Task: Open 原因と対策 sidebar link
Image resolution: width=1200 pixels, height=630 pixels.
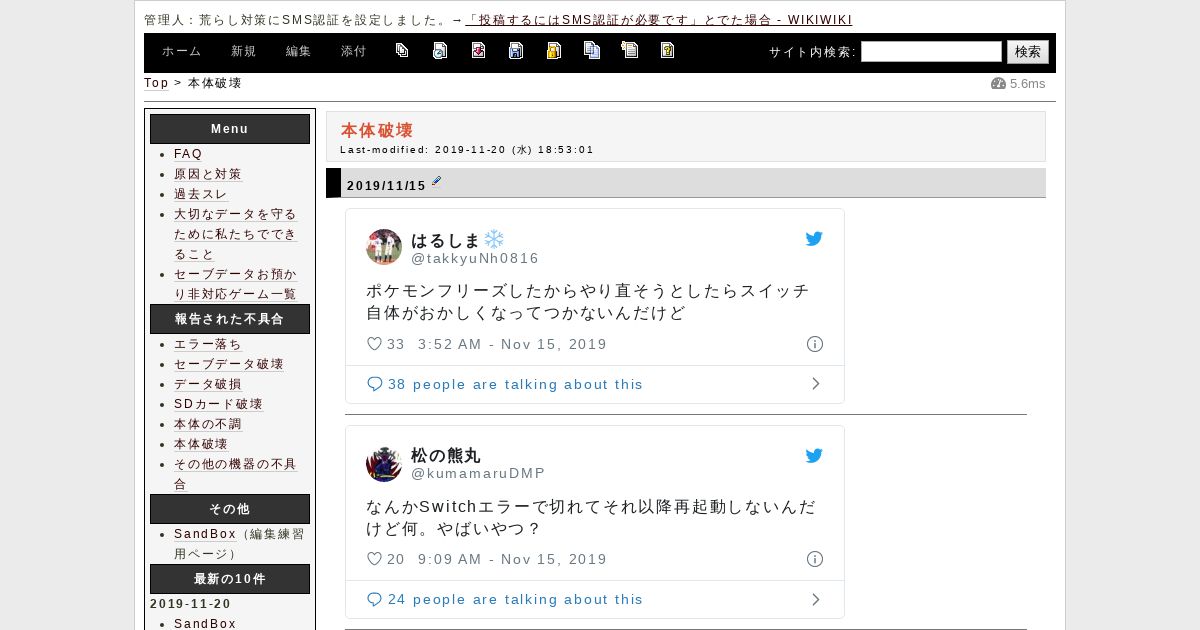Action: pos(208,174)
